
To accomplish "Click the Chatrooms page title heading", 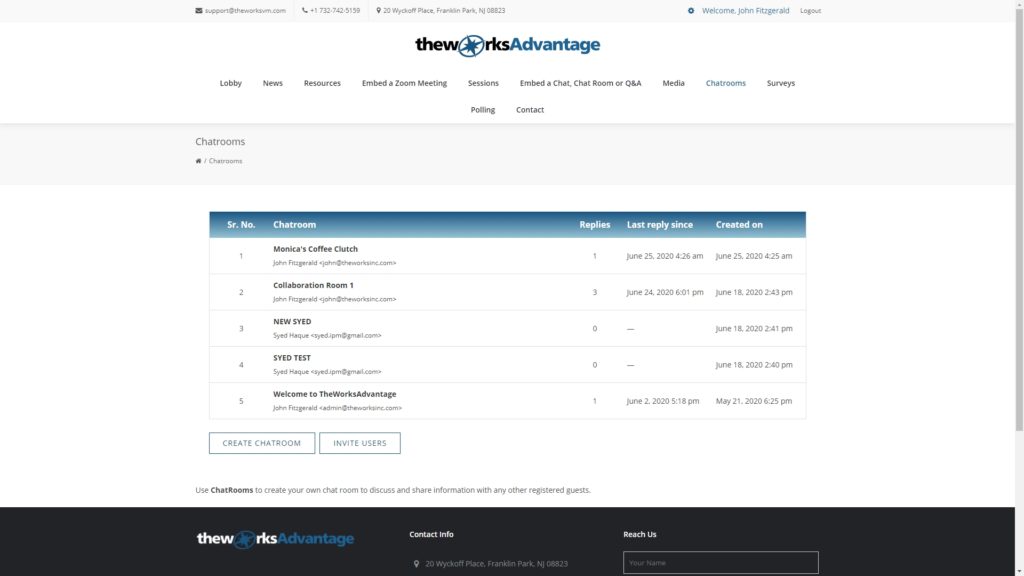I will pyautogui.click(x=220, y=142).
